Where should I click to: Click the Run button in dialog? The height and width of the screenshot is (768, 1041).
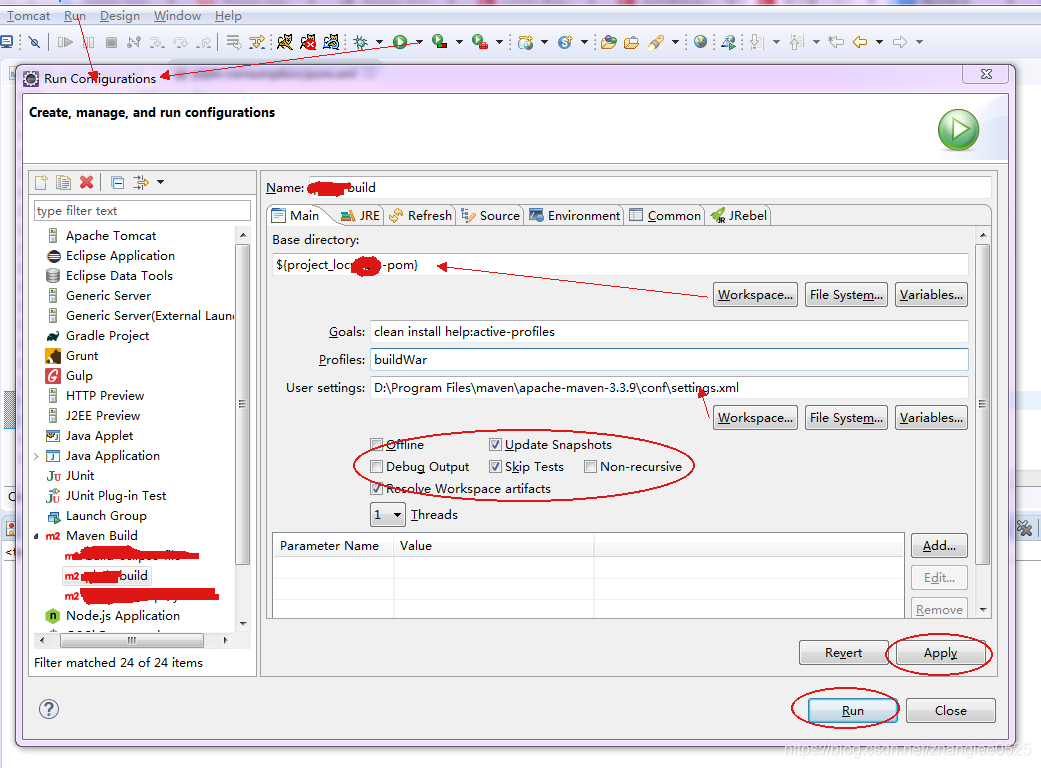852,711
